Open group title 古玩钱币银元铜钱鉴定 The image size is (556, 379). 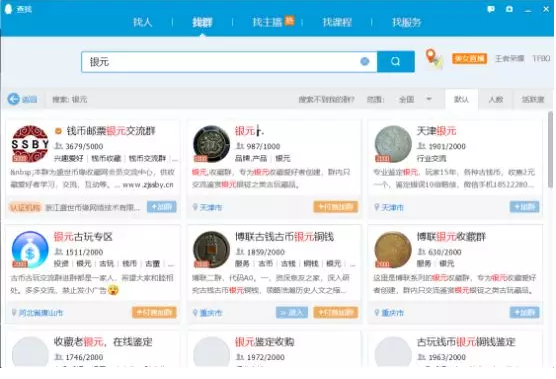pyautogui.click(x=466, y=342)
